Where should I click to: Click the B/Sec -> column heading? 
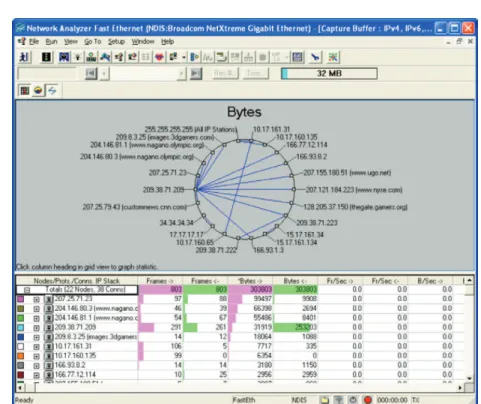tap(430, 281)
